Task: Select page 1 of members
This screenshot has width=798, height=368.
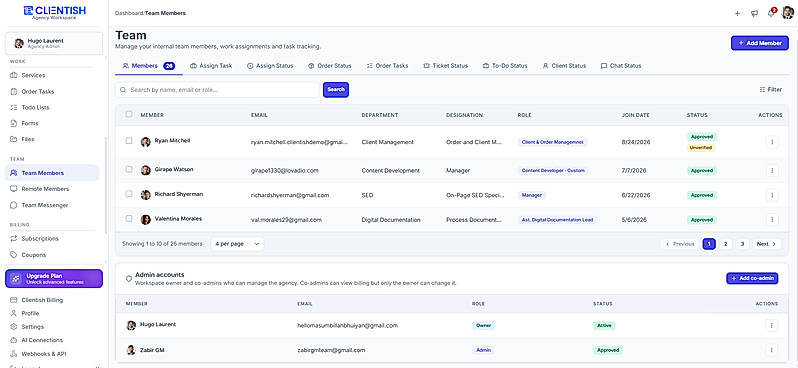Action: [709, 244]
